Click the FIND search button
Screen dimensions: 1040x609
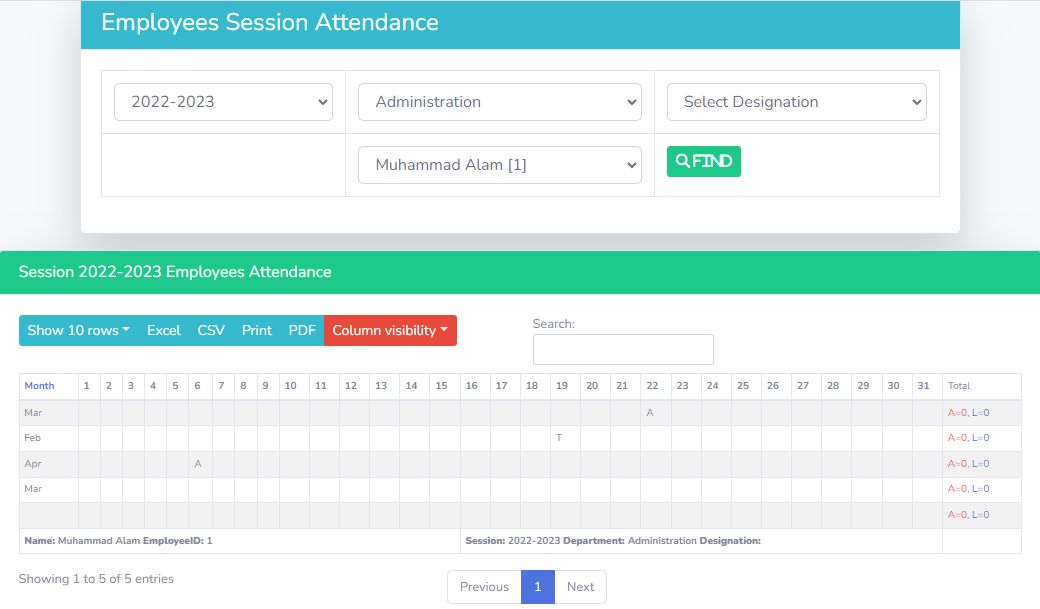[703, 161]
